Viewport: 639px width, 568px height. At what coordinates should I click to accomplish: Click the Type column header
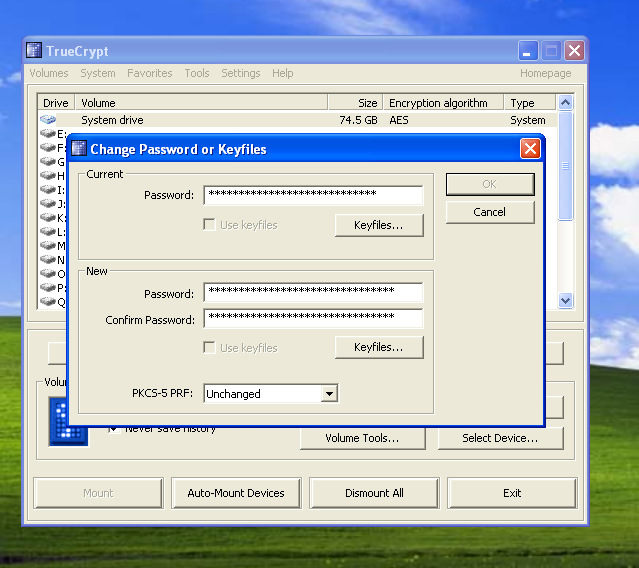pyautogui.click(x=530, y=103)
